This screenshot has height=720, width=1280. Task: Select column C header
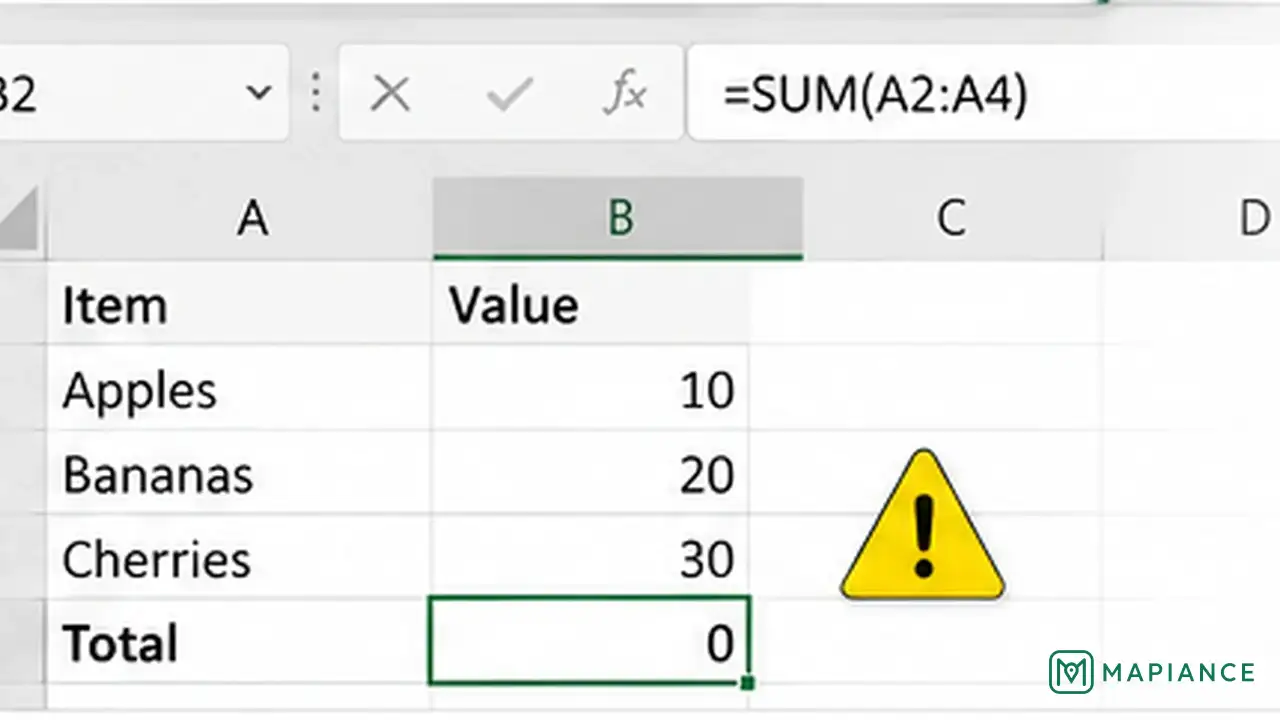(952, 218)
